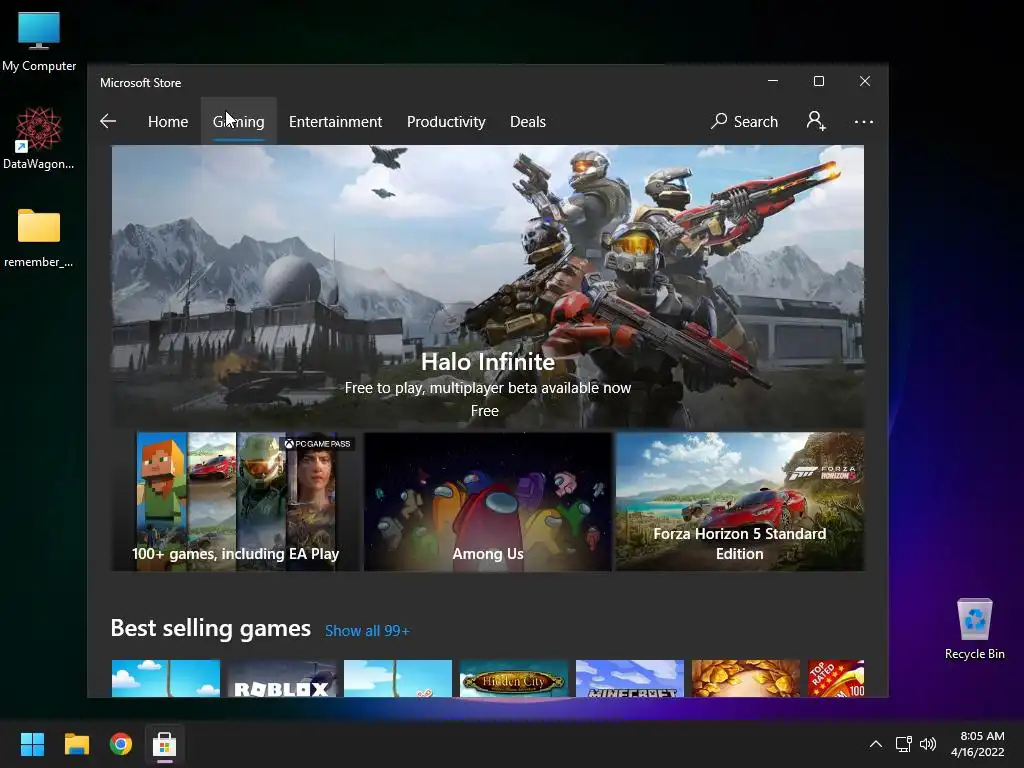Open the sign-in account icon
This screenshot has width=1024, height=768.
[816, 121]
